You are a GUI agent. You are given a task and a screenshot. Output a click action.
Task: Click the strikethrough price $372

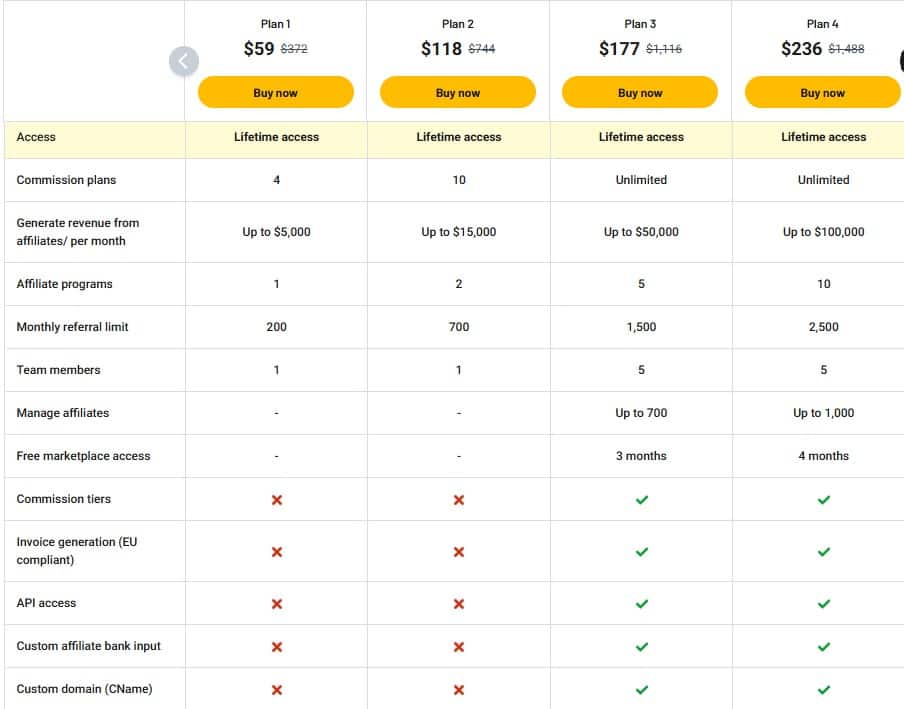point(295,47)
